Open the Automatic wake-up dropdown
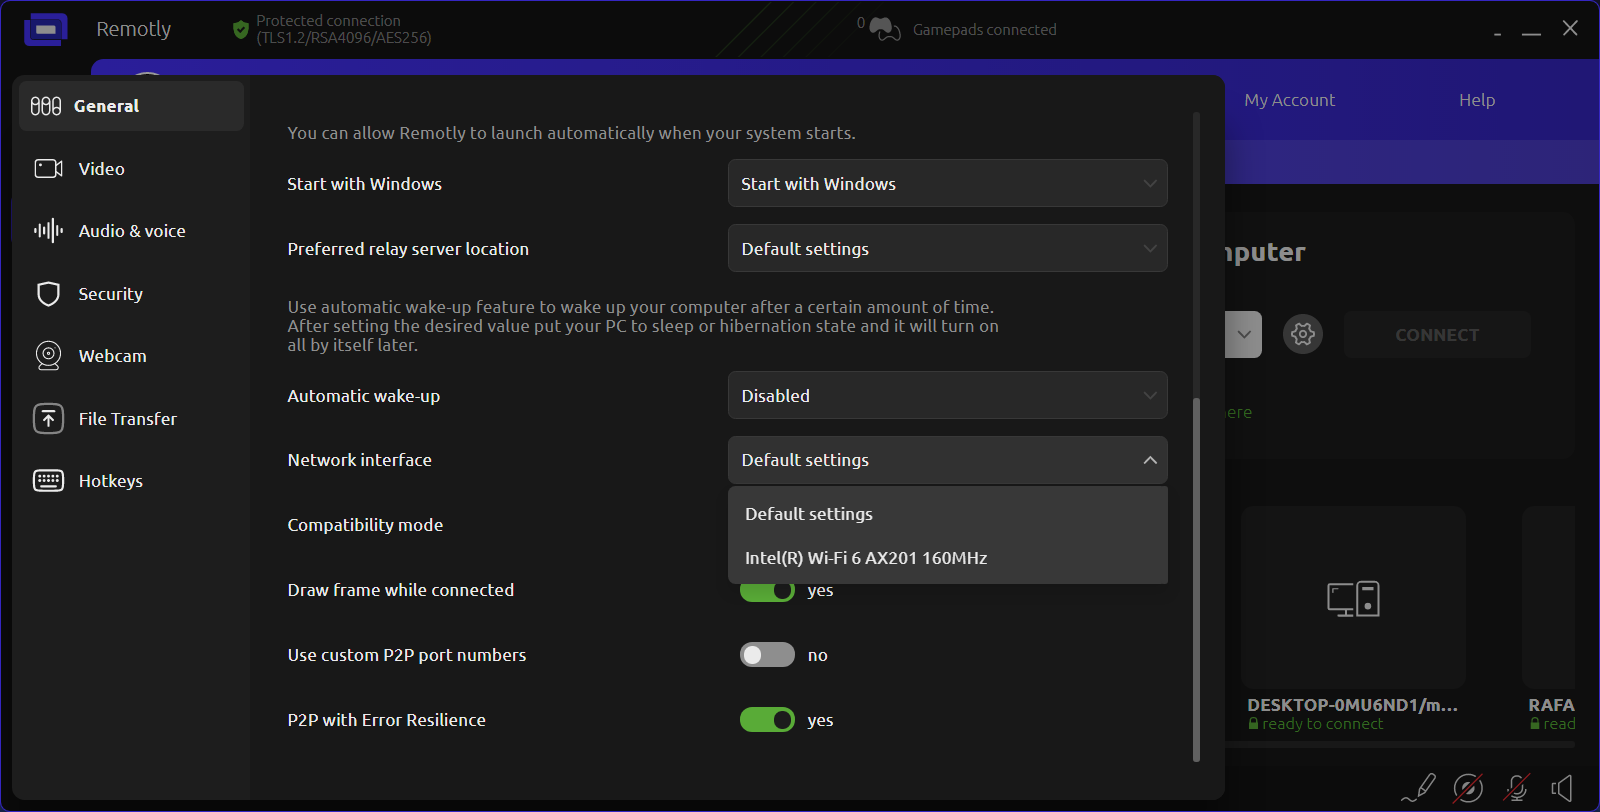Viewport: 1600px width, 812px height. click(947, 395)
